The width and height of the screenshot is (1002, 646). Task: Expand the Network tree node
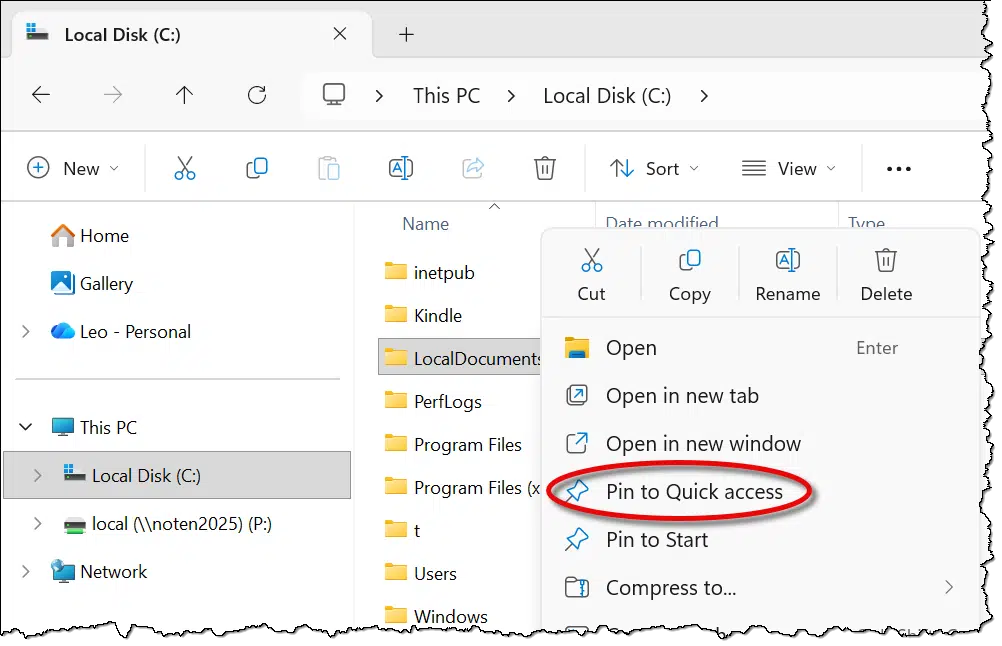click(x=26, y=571)
